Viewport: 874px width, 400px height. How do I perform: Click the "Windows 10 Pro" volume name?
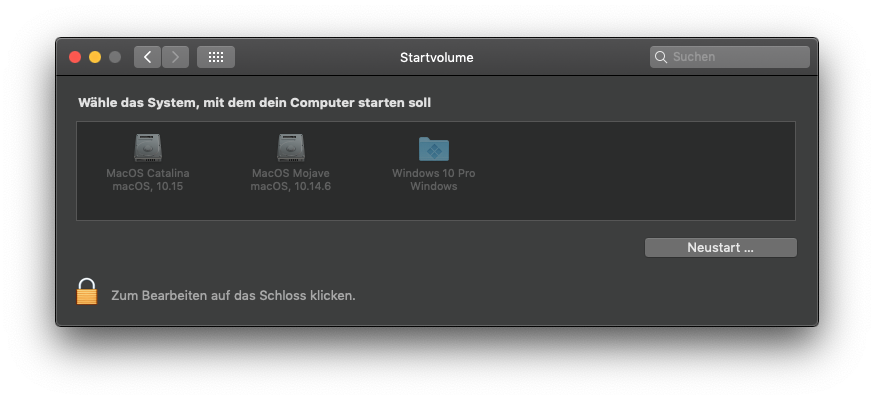(x=433, y=174)
